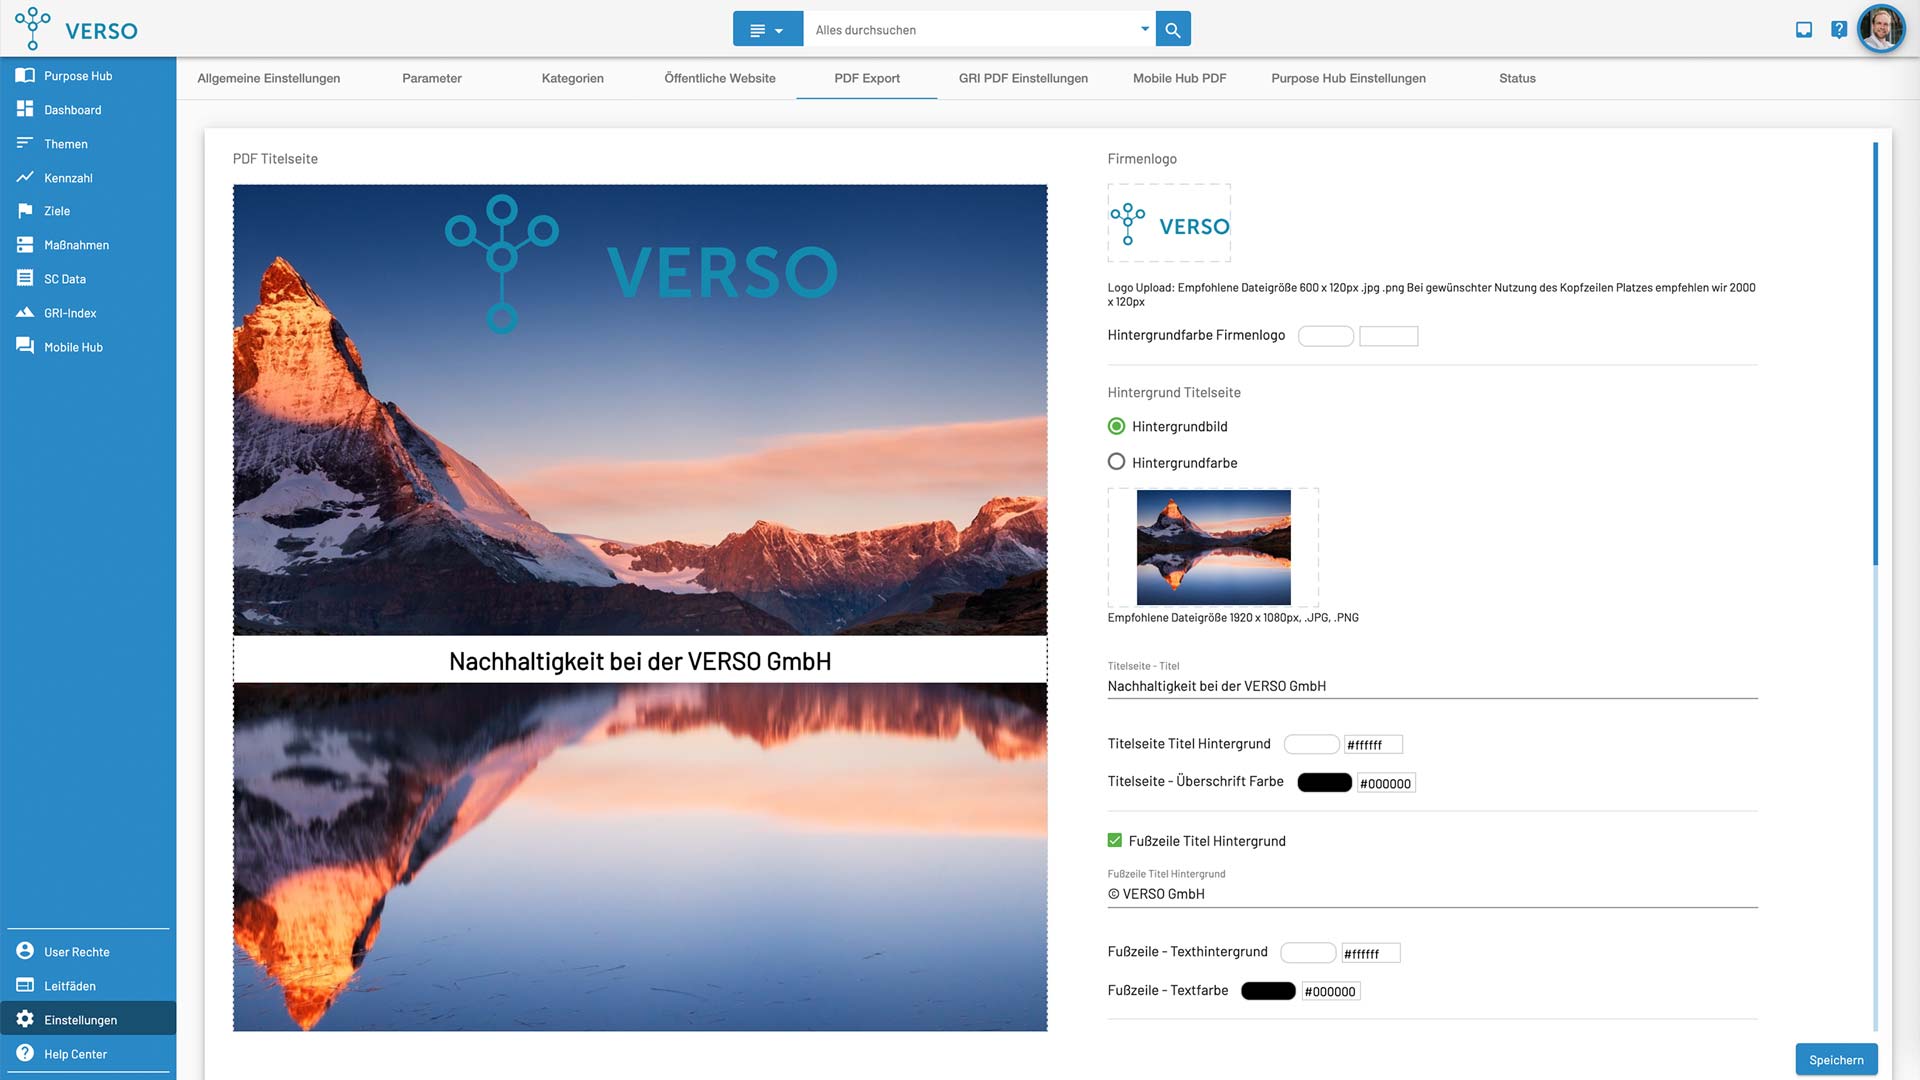The width and height of the screenshot is (1920, 1080).
Task: Click the Speichern button
Action: click(x=1836, y=1060)
